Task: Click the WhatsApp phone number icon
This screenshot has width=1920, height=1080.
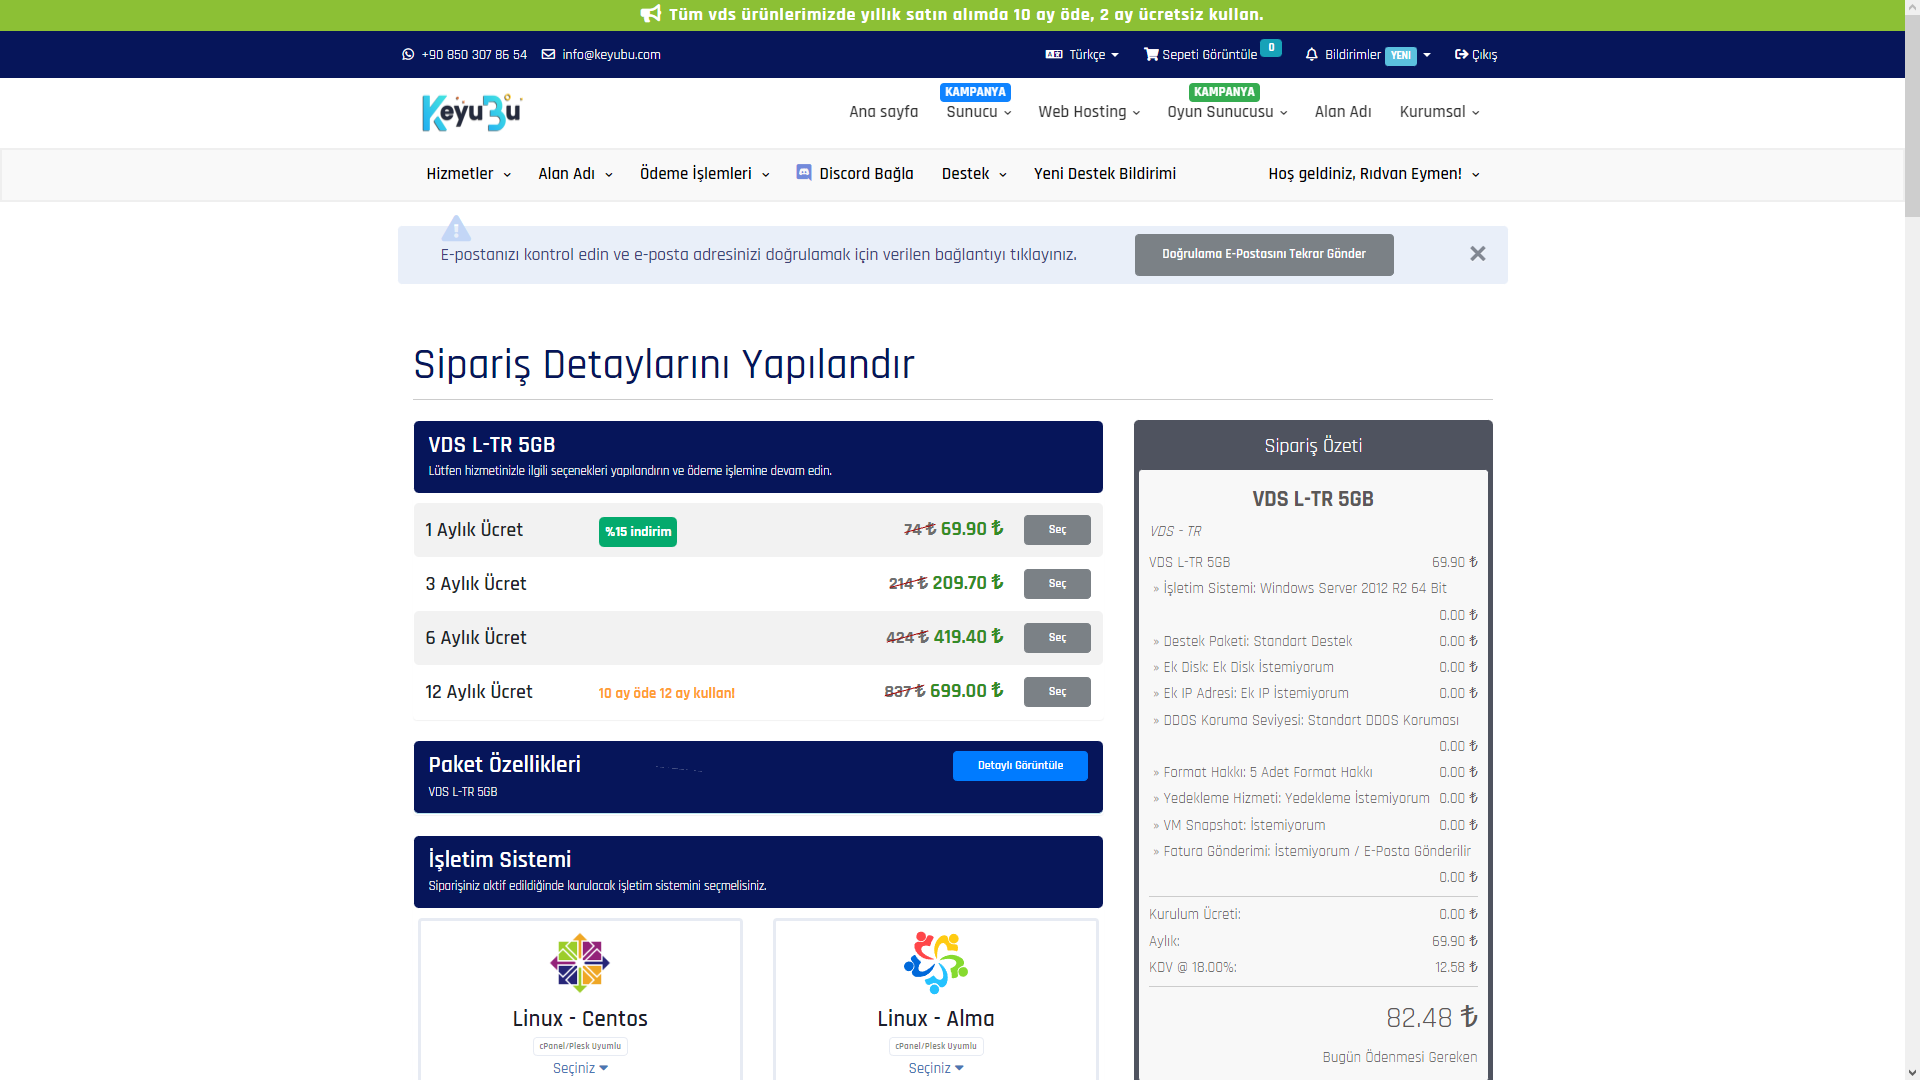Action: pos(408,55)
